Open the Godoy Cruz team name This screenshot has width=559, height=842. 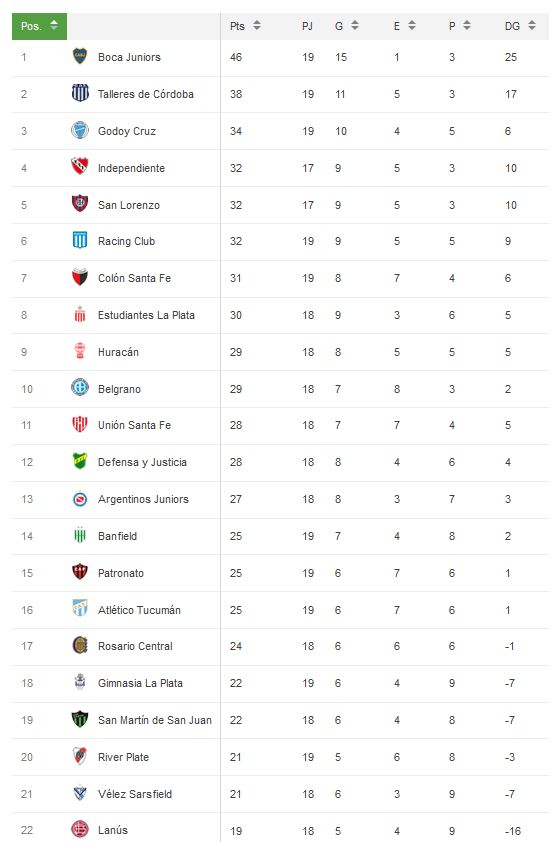pos(127,131)
